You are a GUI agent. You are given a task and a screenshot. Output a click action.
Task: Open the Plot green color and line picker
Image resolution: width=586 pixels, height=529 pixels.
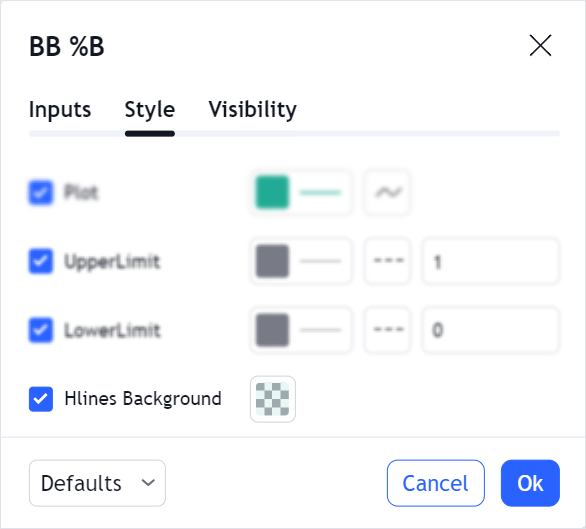click(301, 193)
